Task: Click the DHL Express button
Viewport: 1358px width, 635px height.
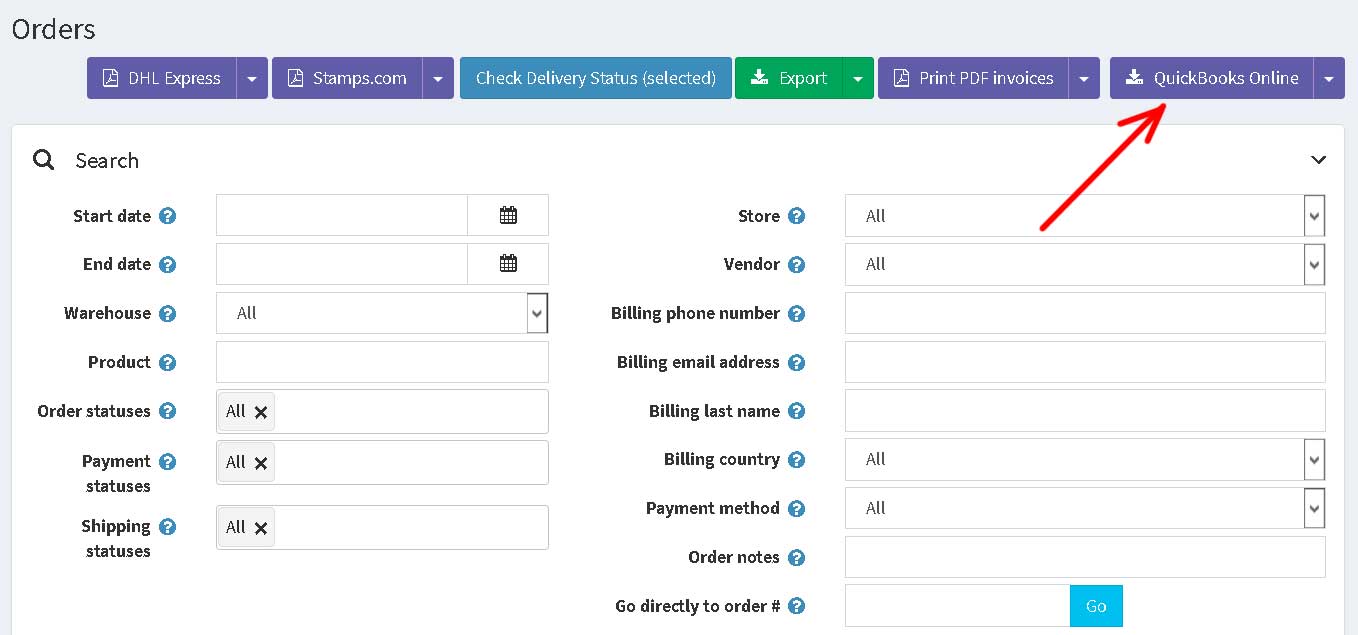Action: (x=162, y=78)
